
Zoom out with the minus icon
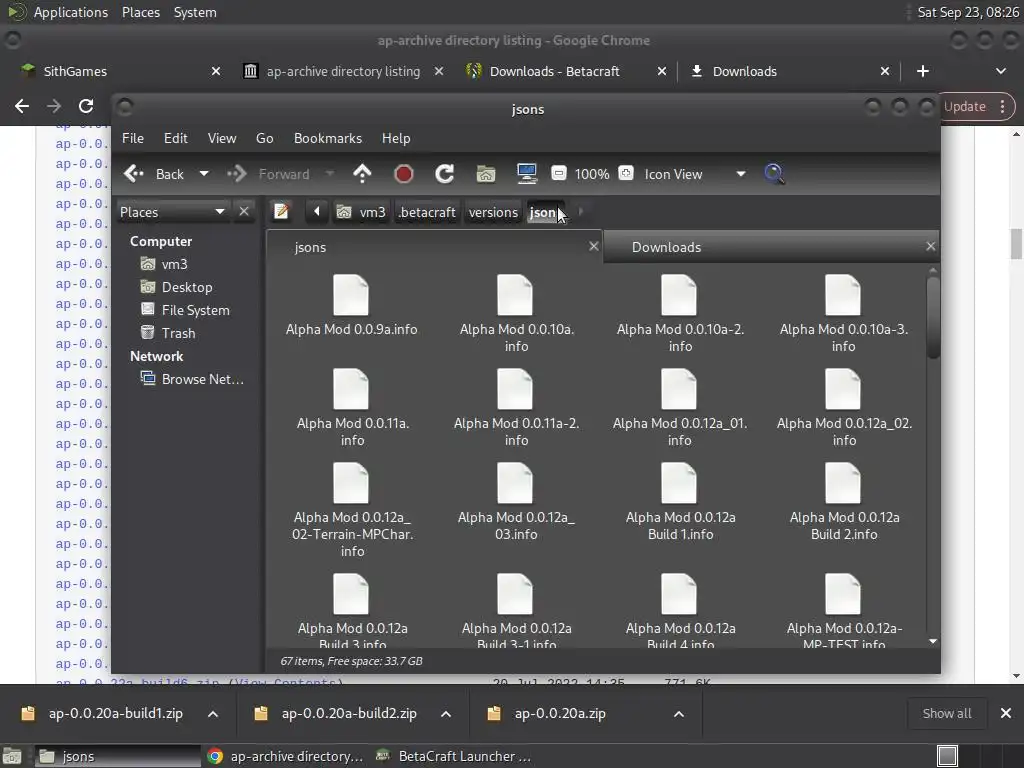tap(558, 173)
